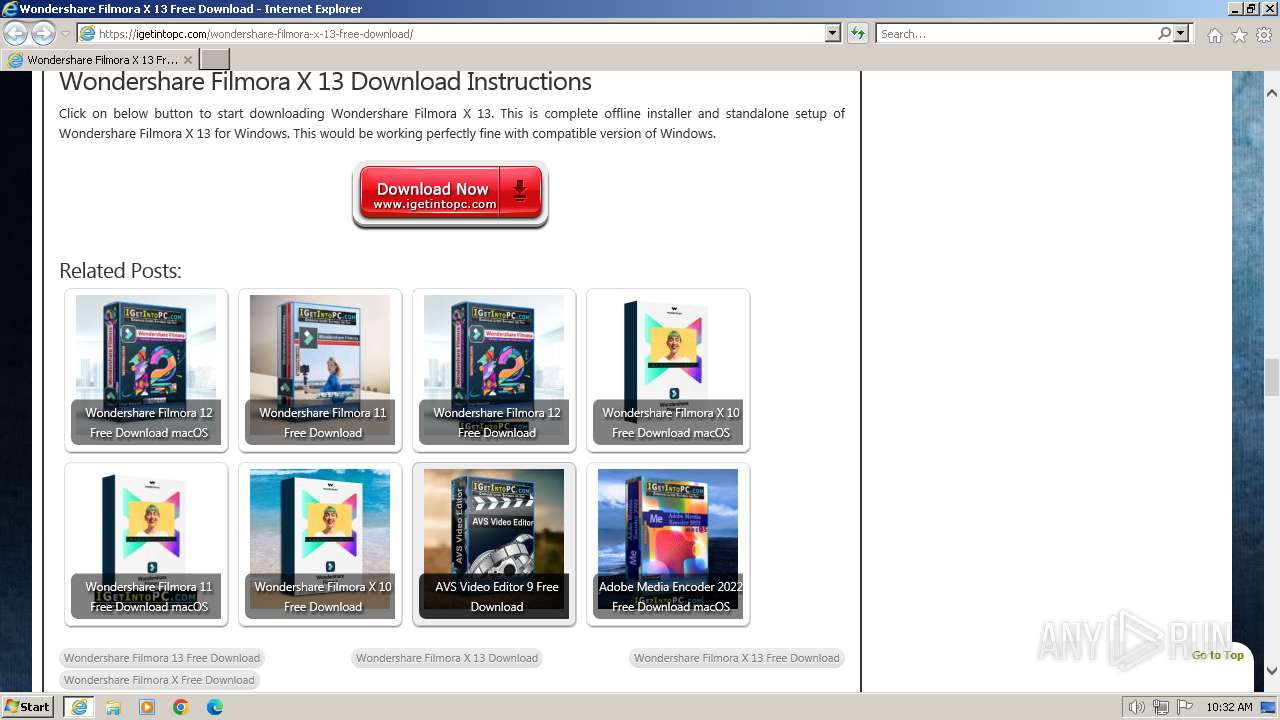Open Wondershare Filmora X 10 macOS thumbnail
Viewport: 1280px width, 720px height.
point(668,370)
